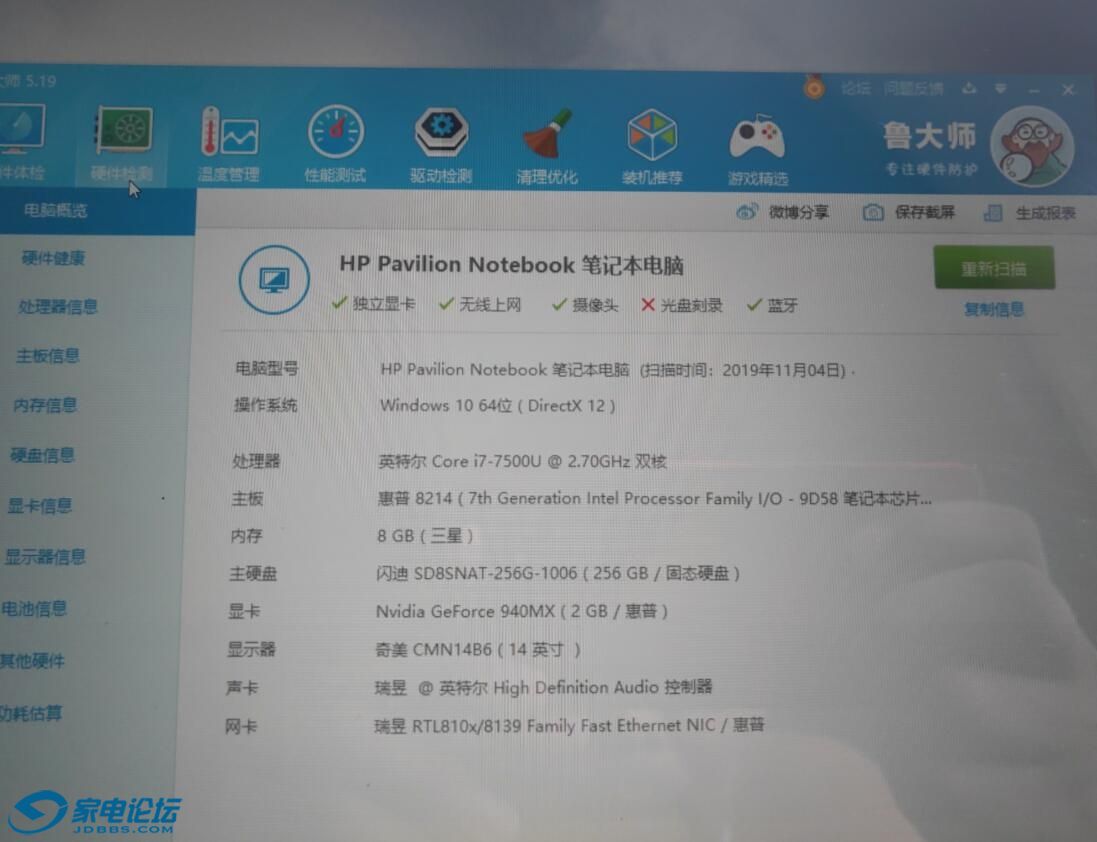
Task: Open 电池信息 in the sidebar
Action: [x=34, y=608]
